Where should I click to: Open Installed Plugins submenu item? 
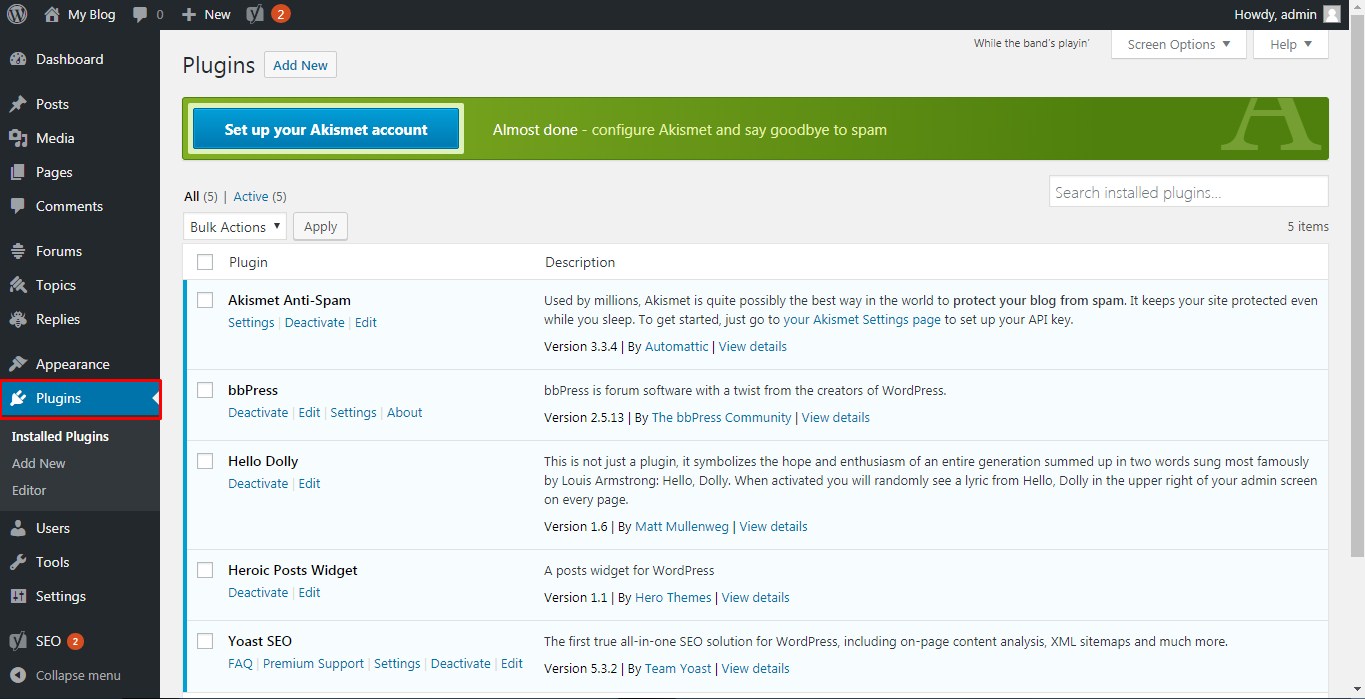pyautogui.click(x=60, y=436)
